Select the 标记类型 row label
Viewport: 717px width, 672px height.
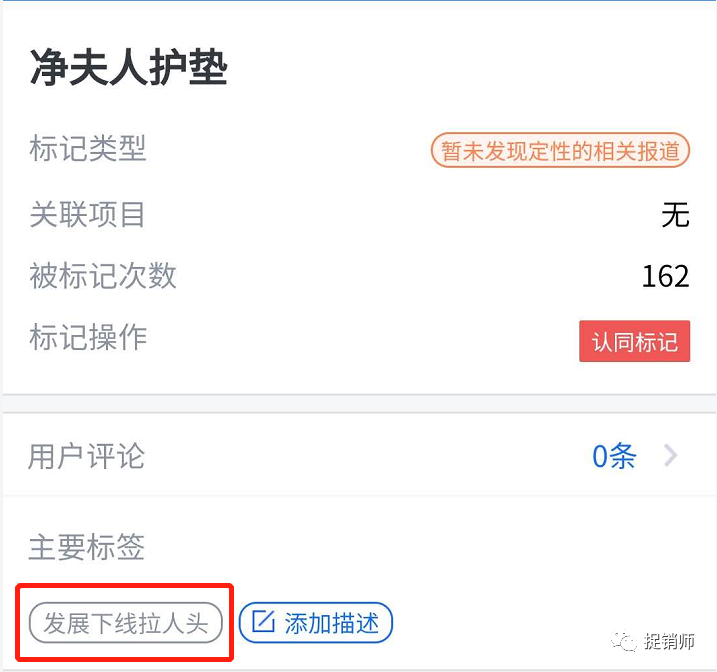(x=88, y=150)
